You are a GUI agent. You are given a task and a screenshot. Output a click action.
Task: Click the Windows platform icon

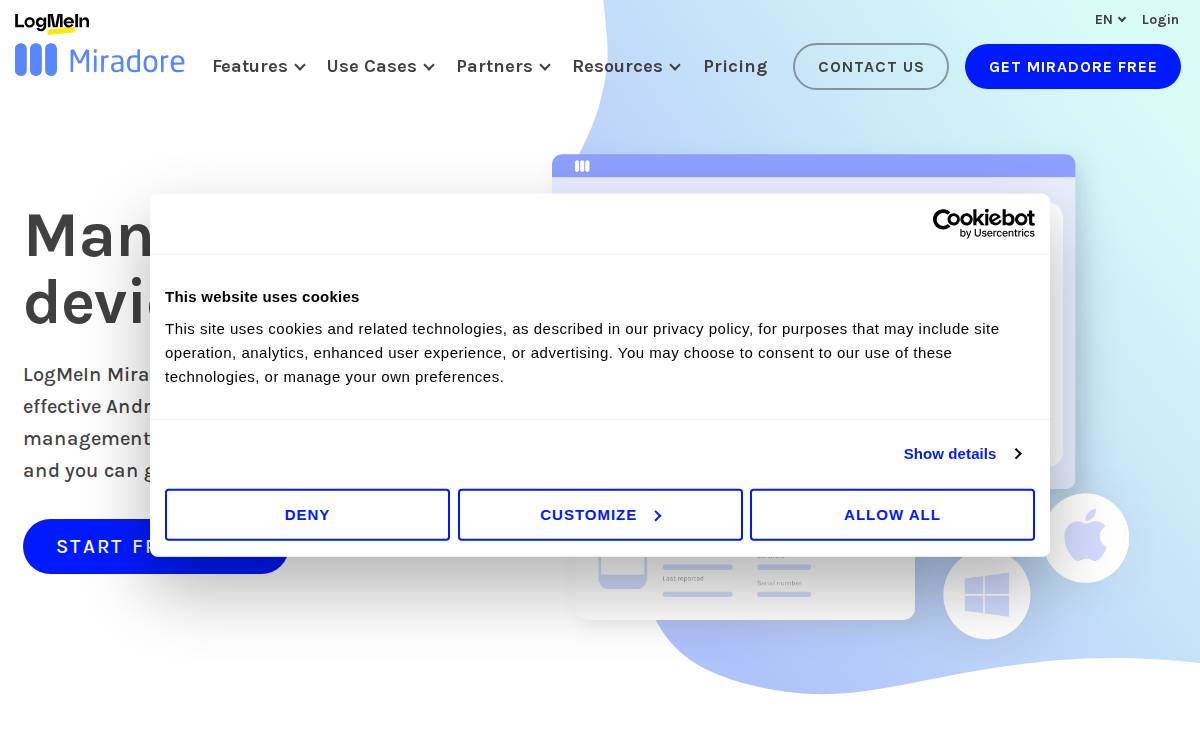tap(987, 595)
